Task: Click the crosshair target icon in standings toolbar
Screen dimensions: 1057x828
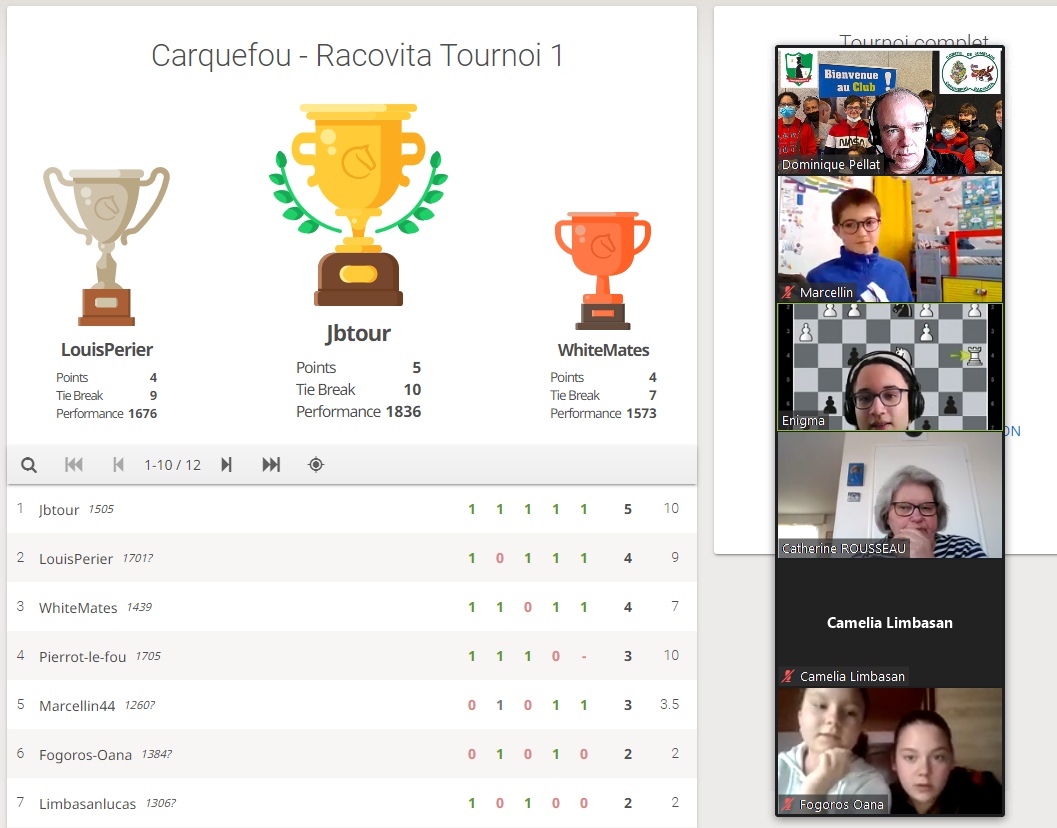Action: point(316,465)
